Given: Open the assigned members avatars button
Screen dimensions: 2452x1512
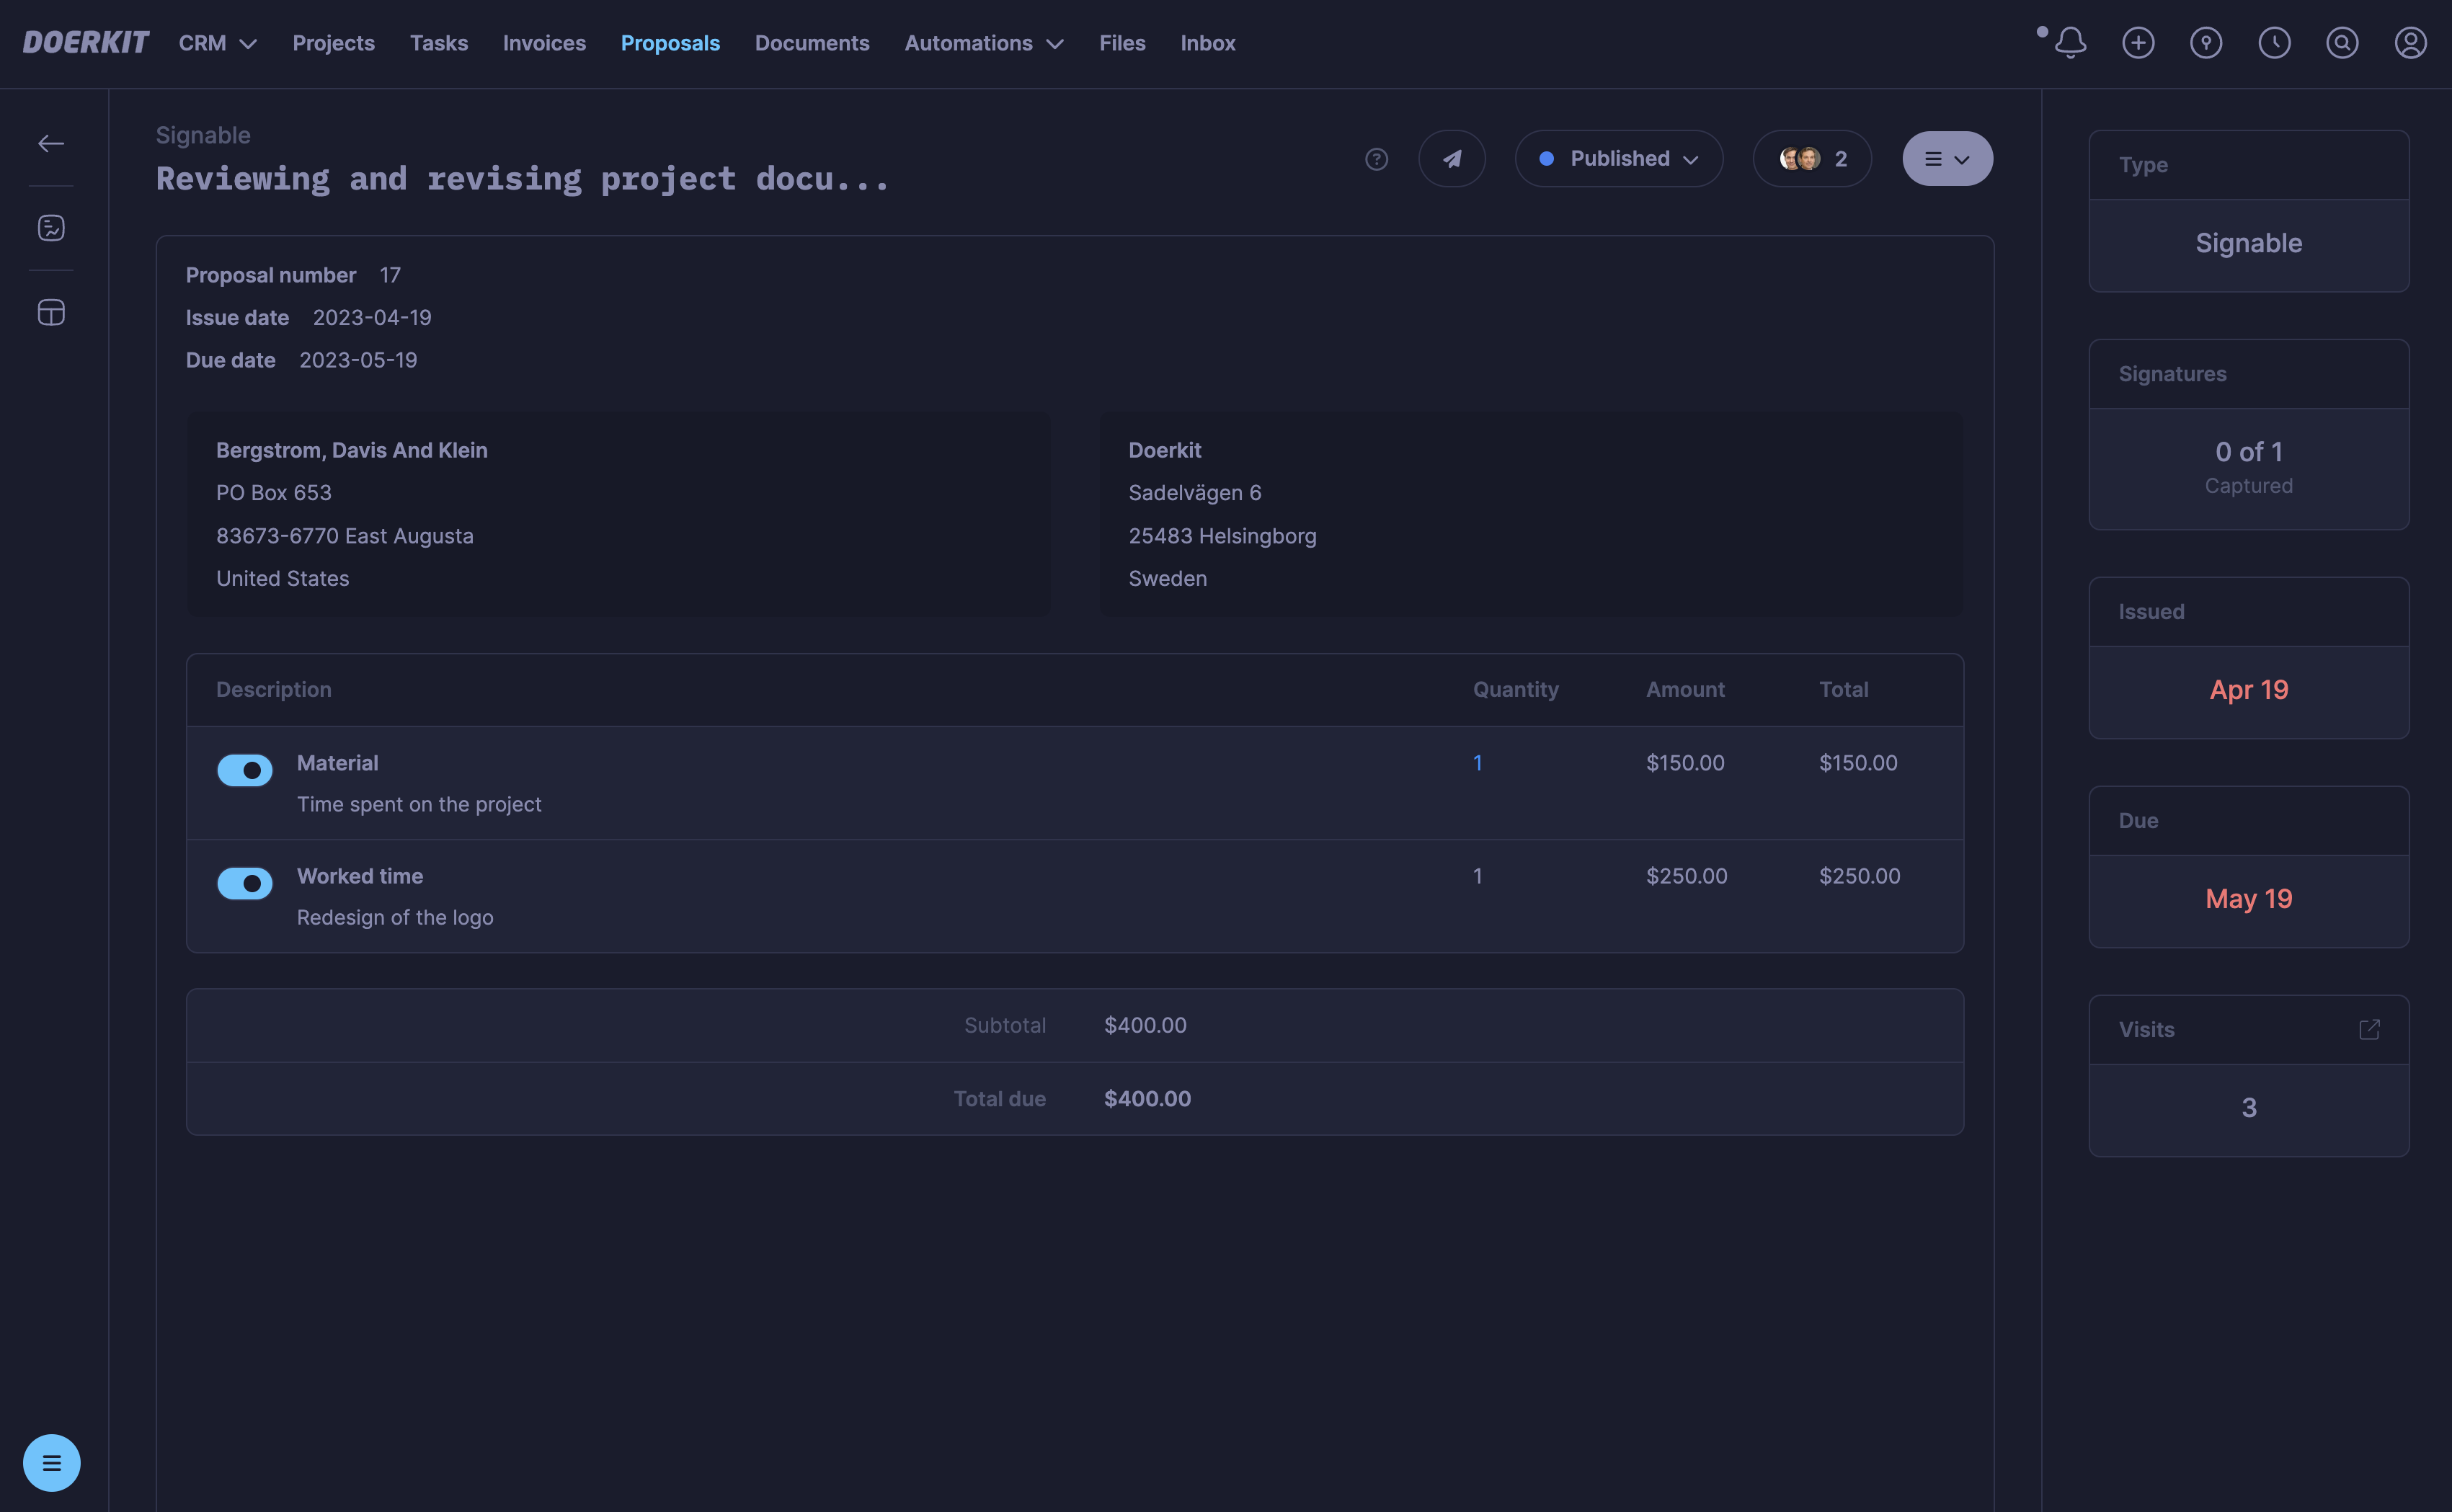Looking at the screenshot, I should click(x=1811, y=159).
